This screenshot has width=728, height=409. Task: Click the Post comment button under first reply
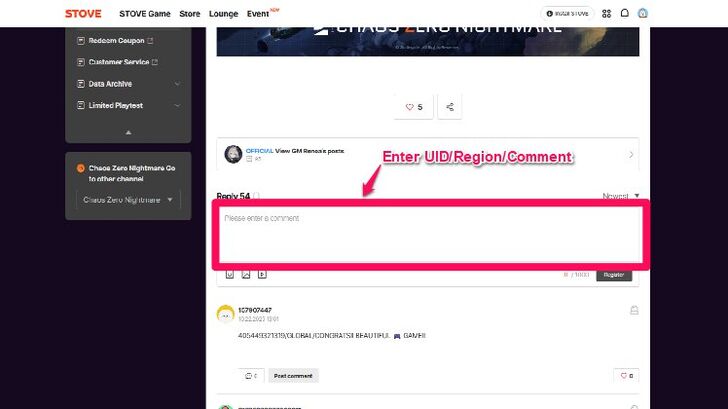[293, 376]
